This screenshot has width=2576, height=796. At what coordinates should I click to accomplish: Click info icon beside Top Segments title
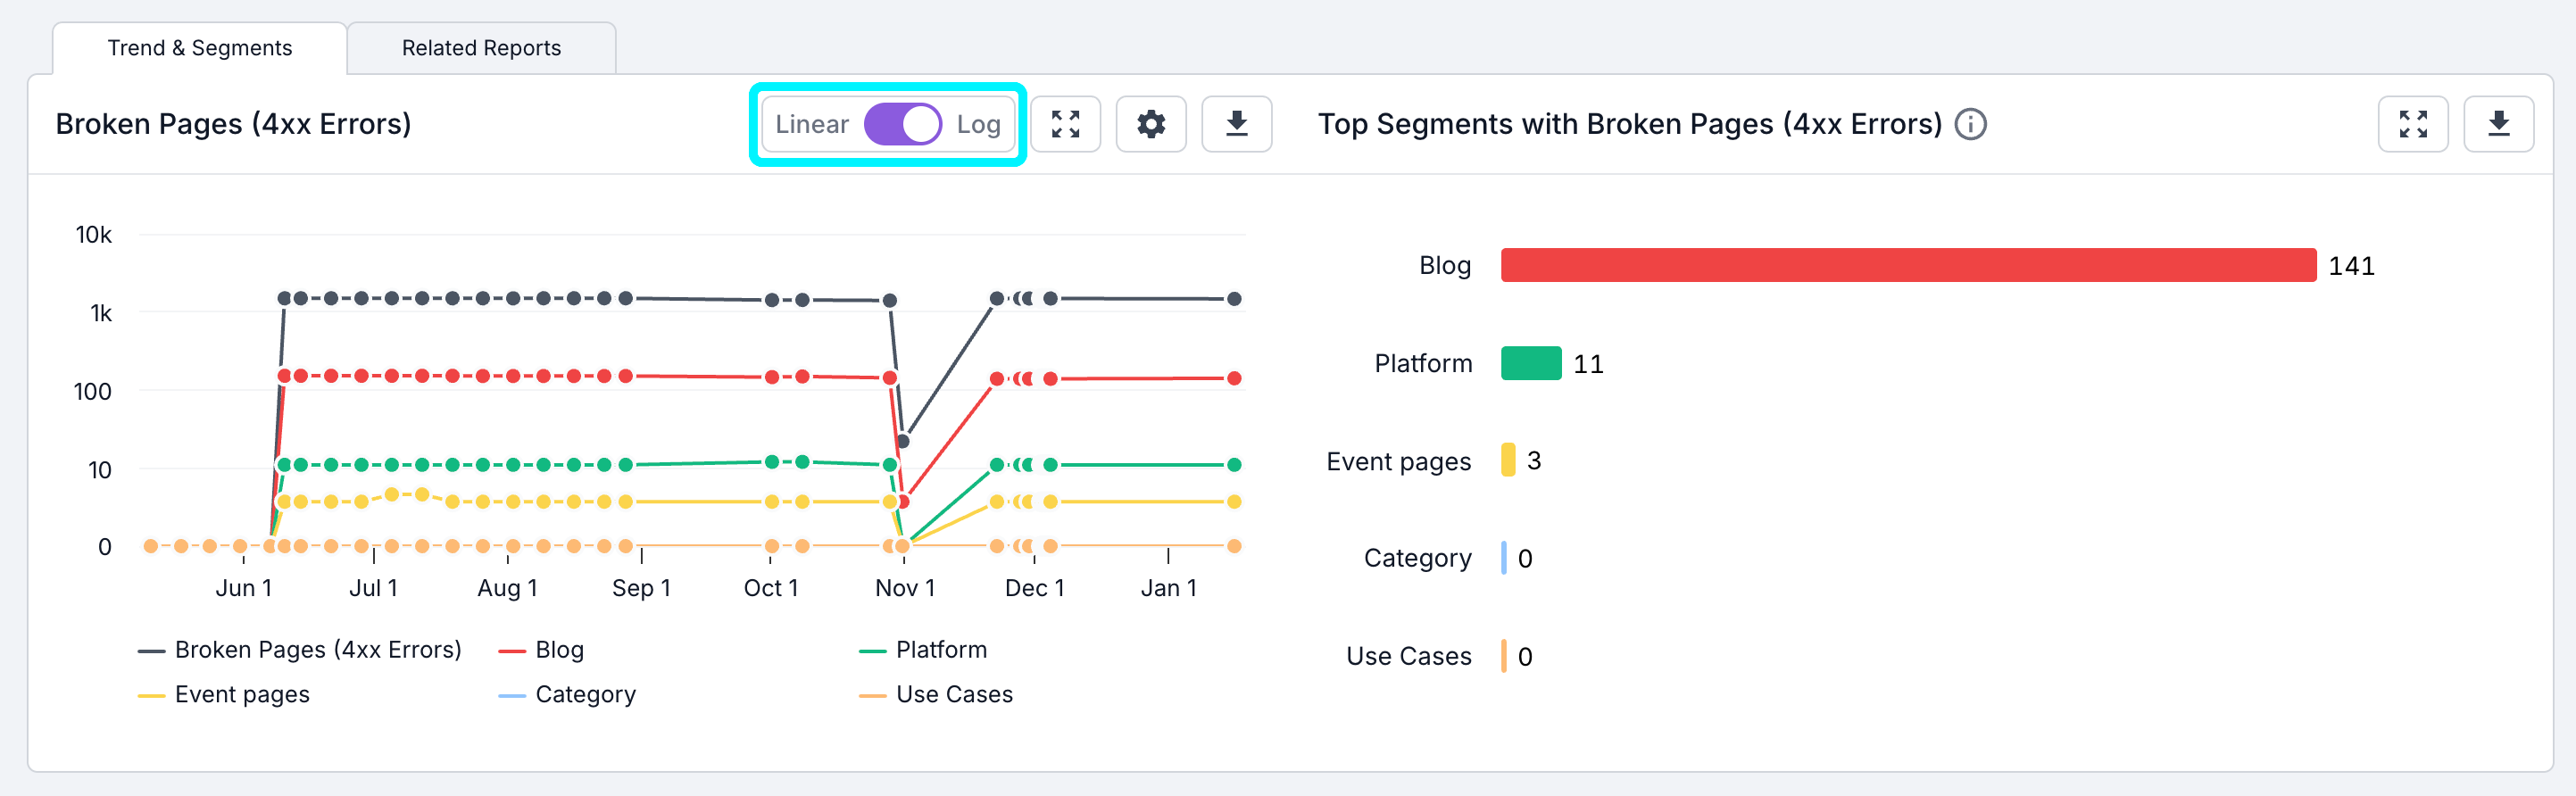(x=1970, y=124)
